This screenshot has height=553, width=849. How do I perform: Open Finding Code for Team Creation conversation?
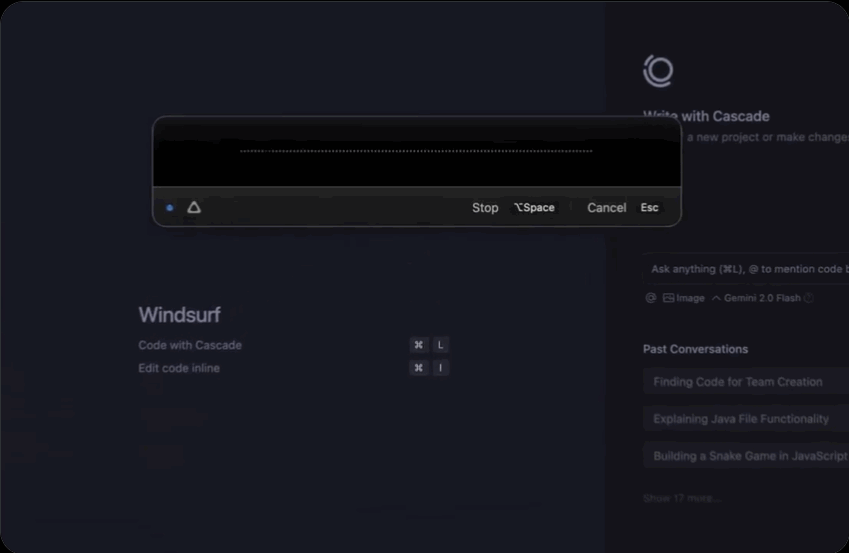[x=746, y=382]
